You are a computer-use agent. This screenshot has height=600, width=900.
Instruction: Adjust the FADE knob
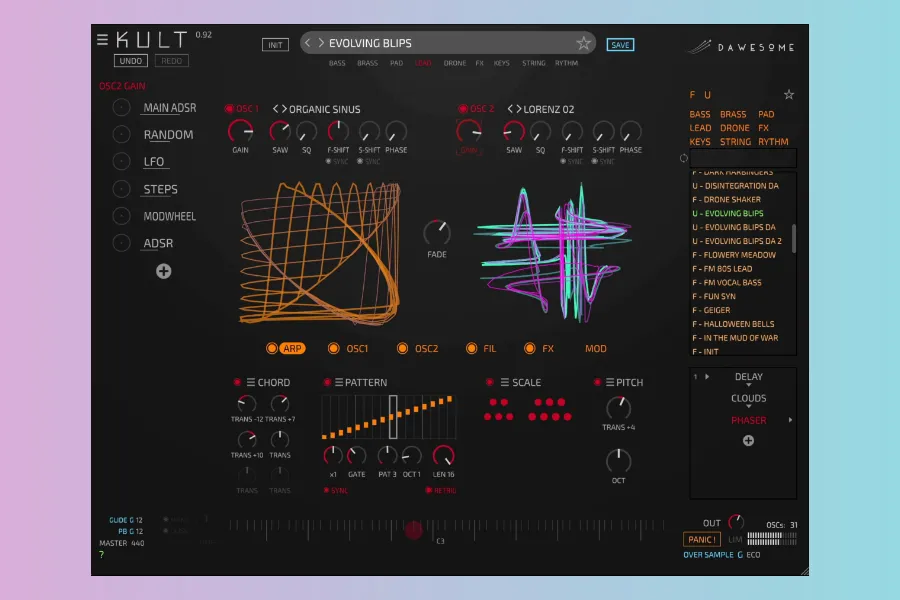pyautogui.click(x=437, y=233)
